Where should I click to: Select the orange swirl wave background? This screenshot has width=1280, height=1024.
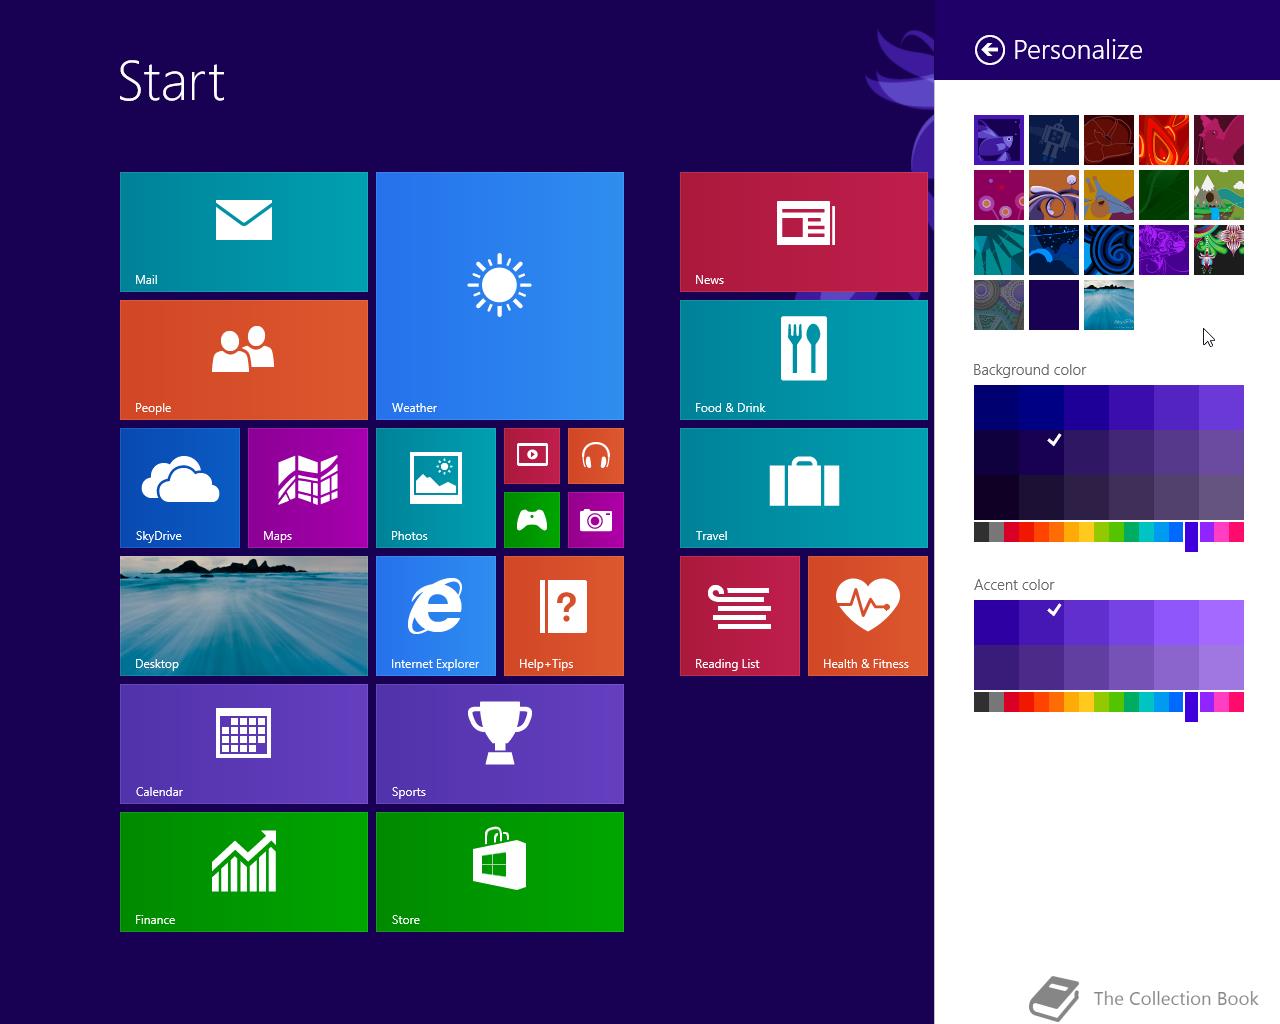pyautogui.click(x=1054, y=195)
